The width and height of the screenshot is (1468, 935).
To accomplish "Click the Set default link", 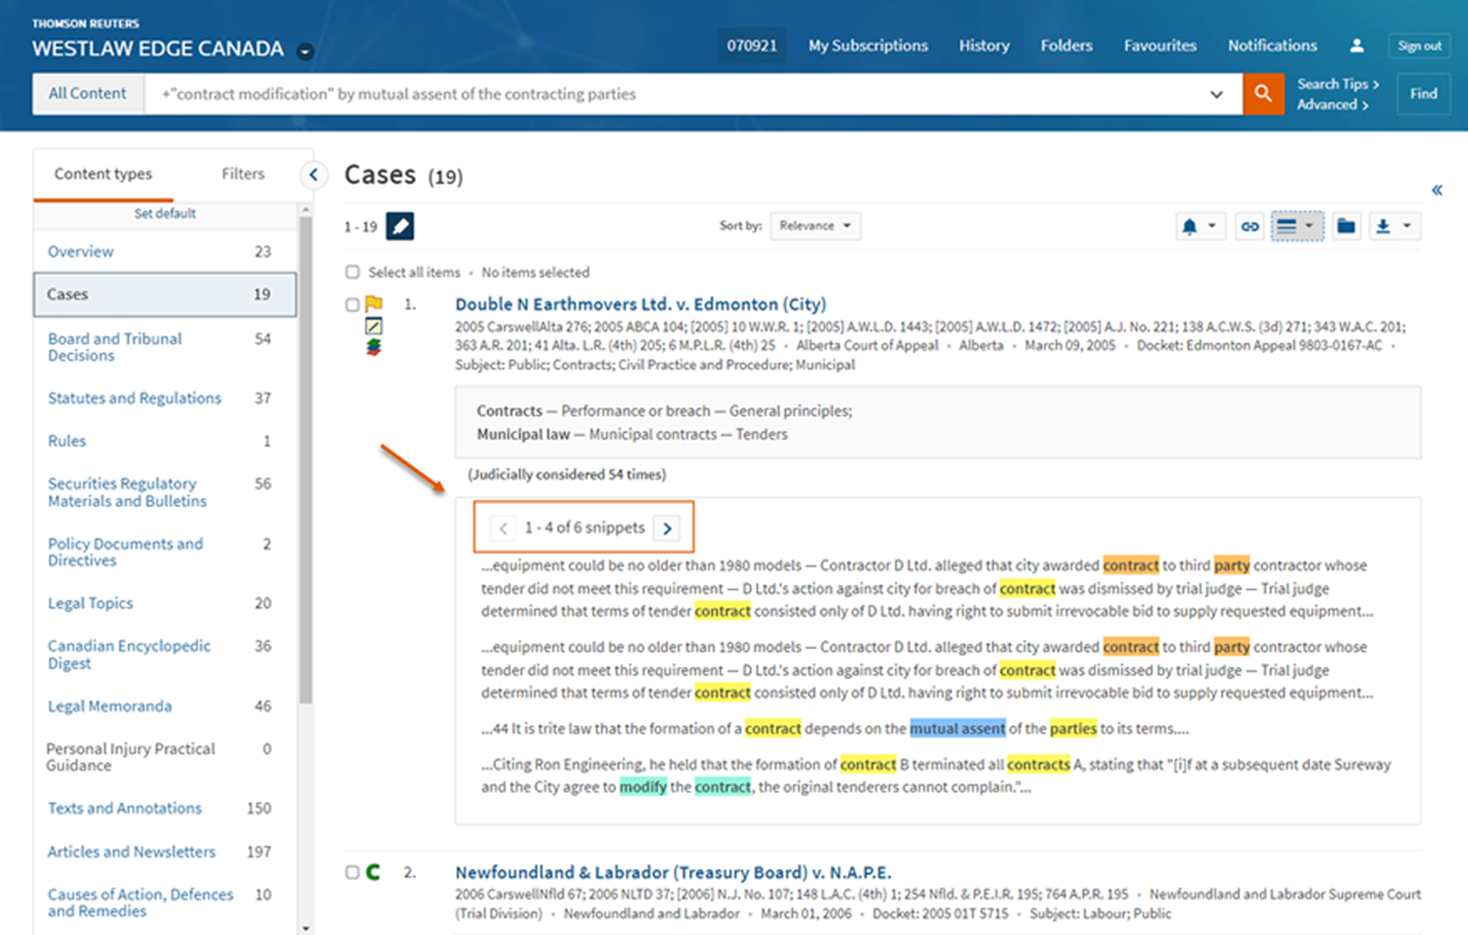I will pos(165,213).
